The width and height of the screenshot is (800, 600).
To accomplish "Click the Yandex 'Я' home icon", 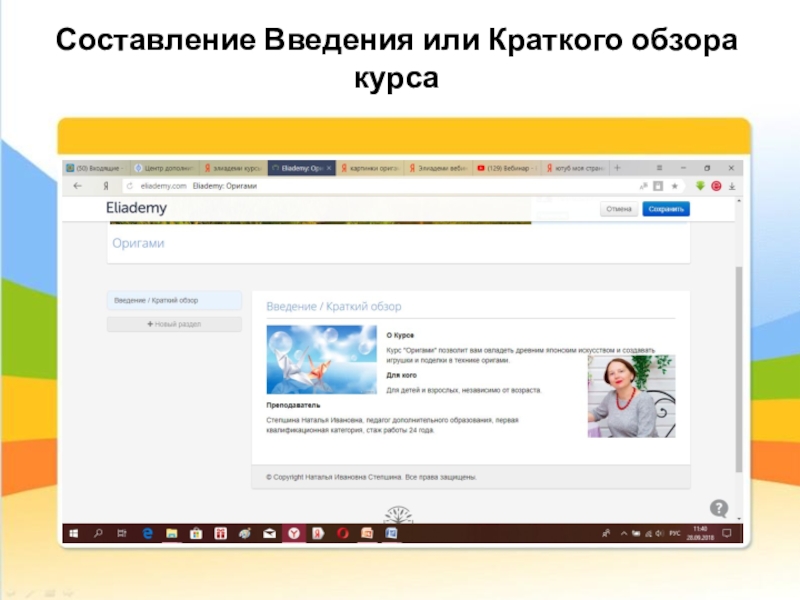I will click(x=105, y=186).
